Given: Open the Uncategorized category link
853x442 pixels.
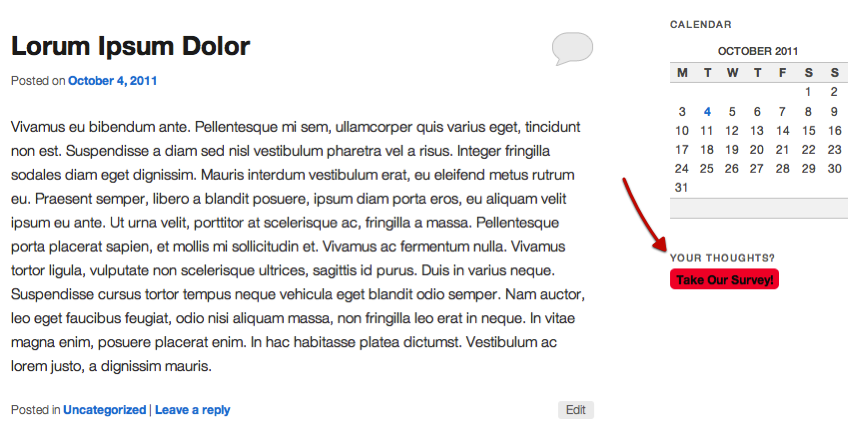Looking at the screenshot, I should 104,410.
